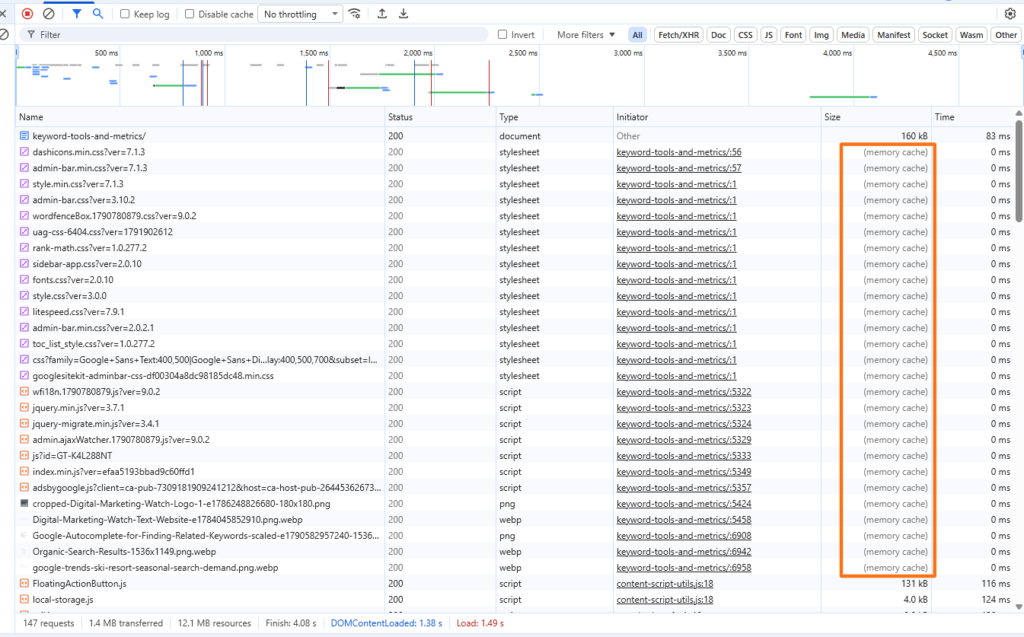Select request admin-bar.min.css?ver=7.1.3
Screen dimensions: 1024x637
tap(89, 168)
